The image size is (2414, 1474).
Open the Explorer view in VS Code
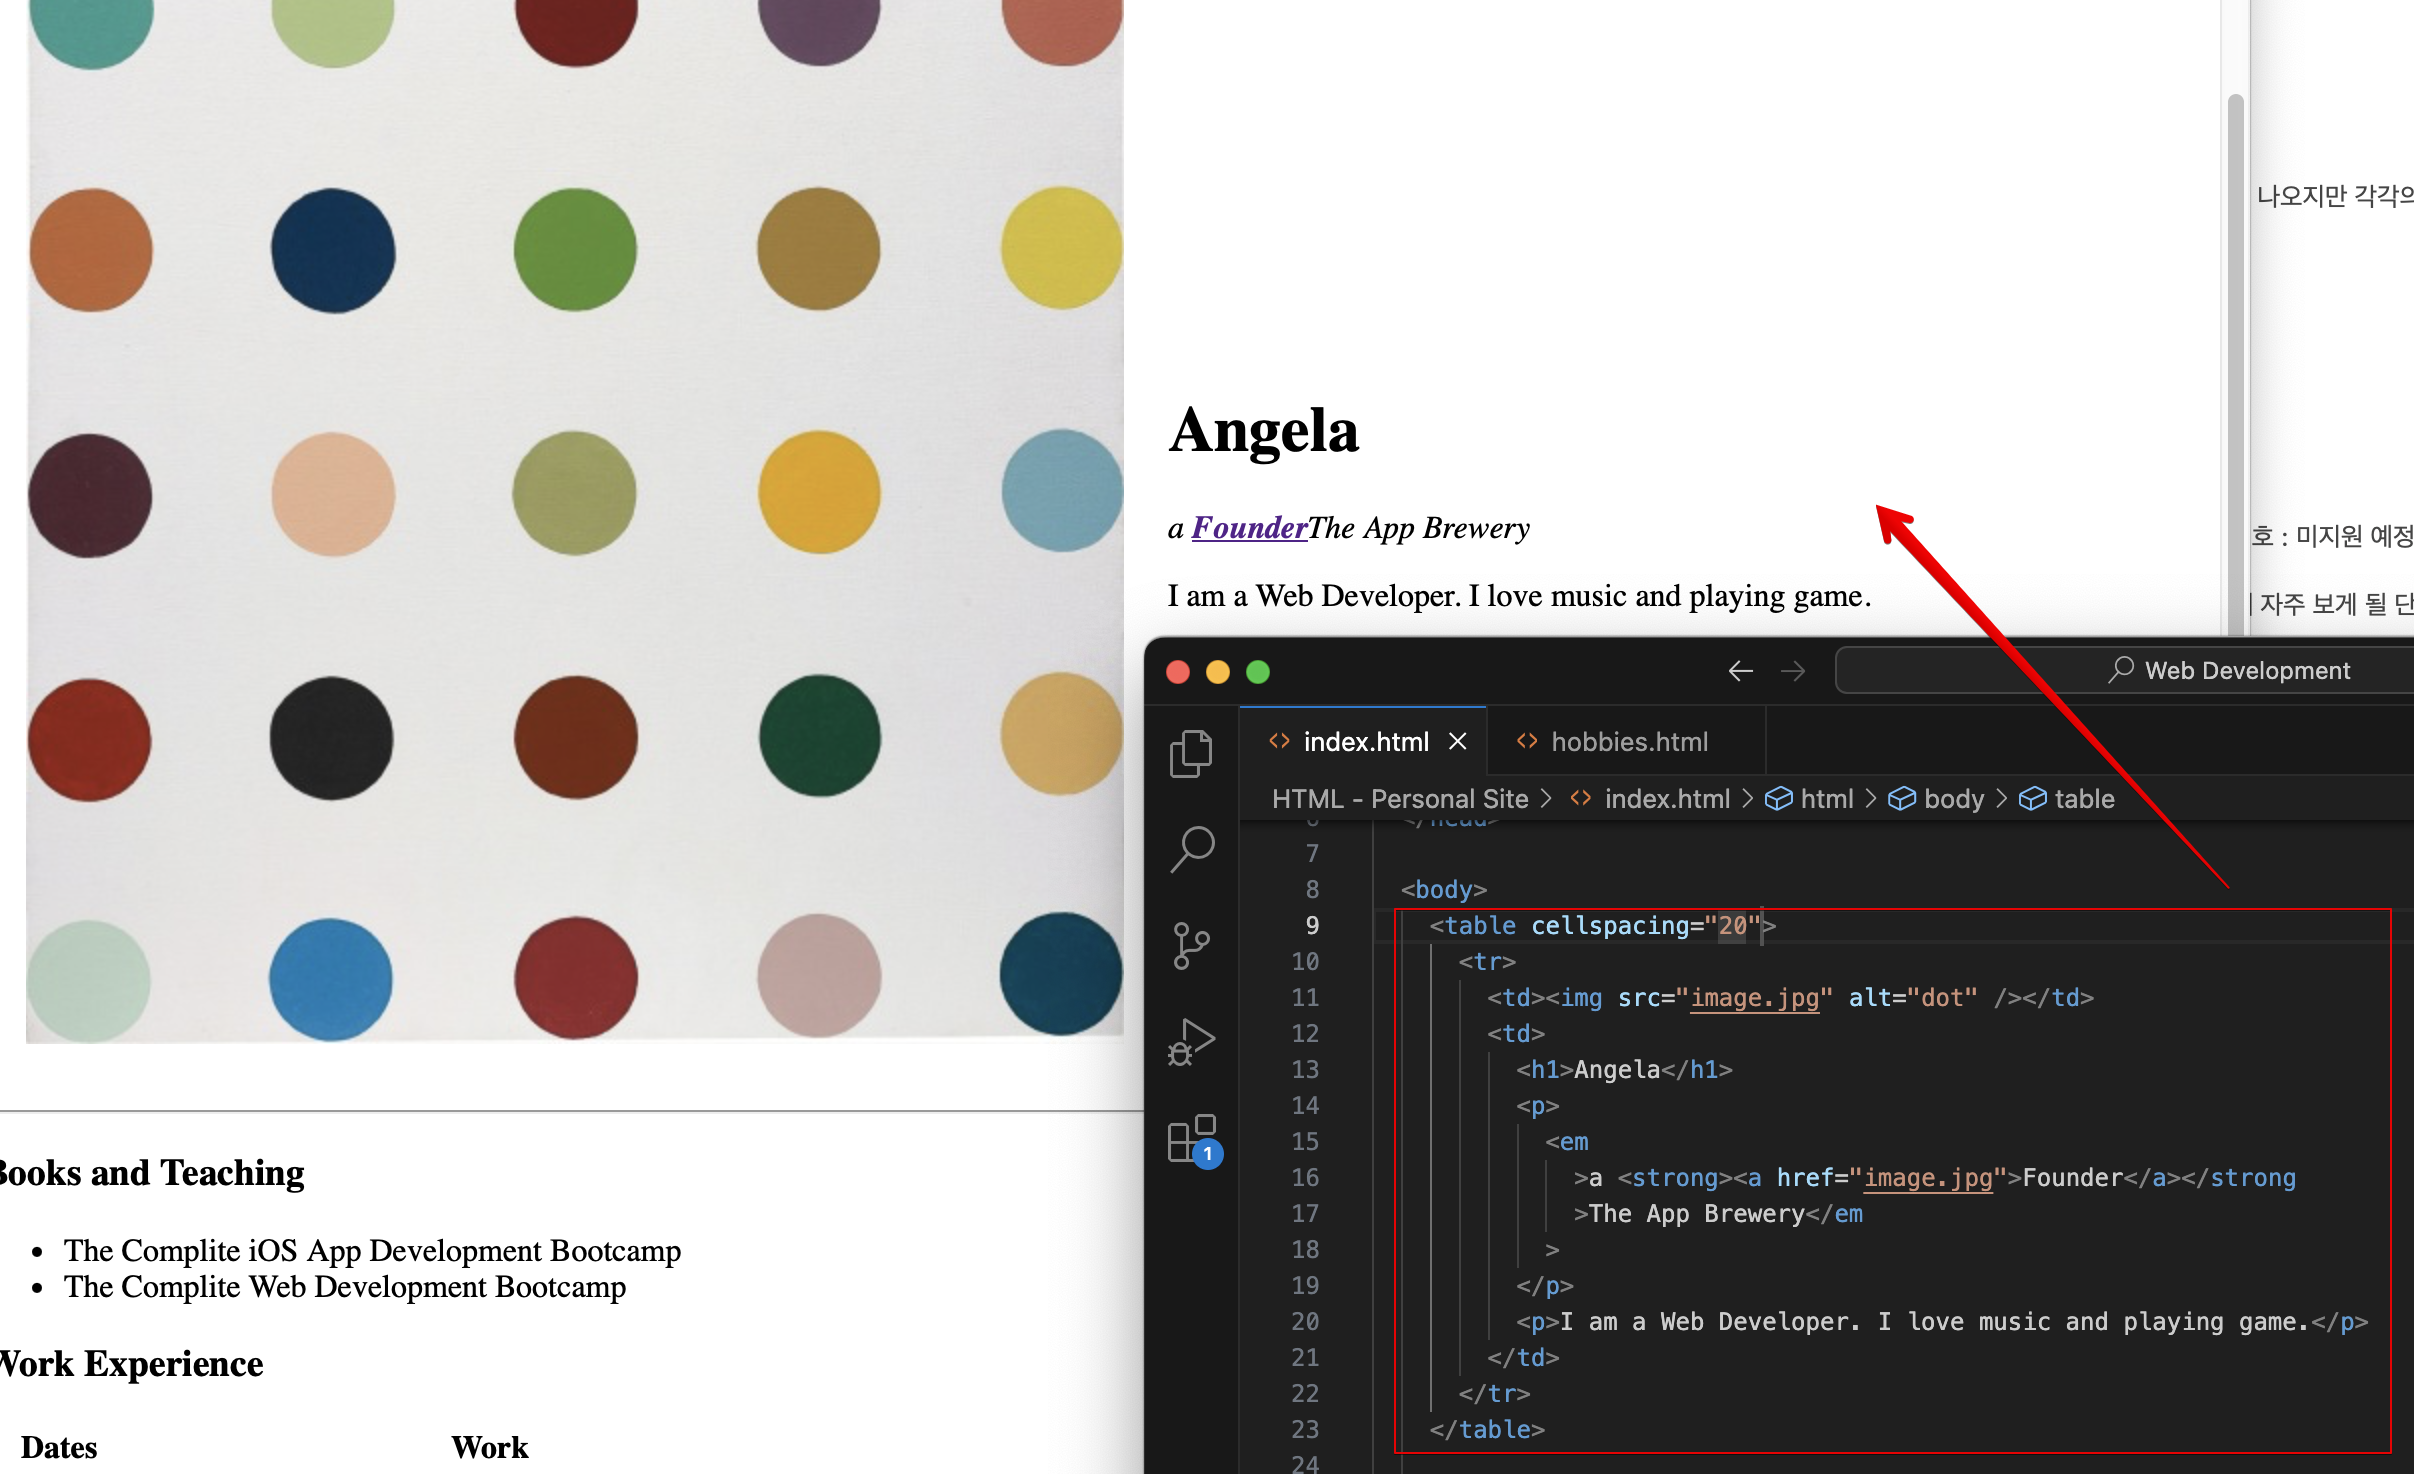pos(1191,753)
